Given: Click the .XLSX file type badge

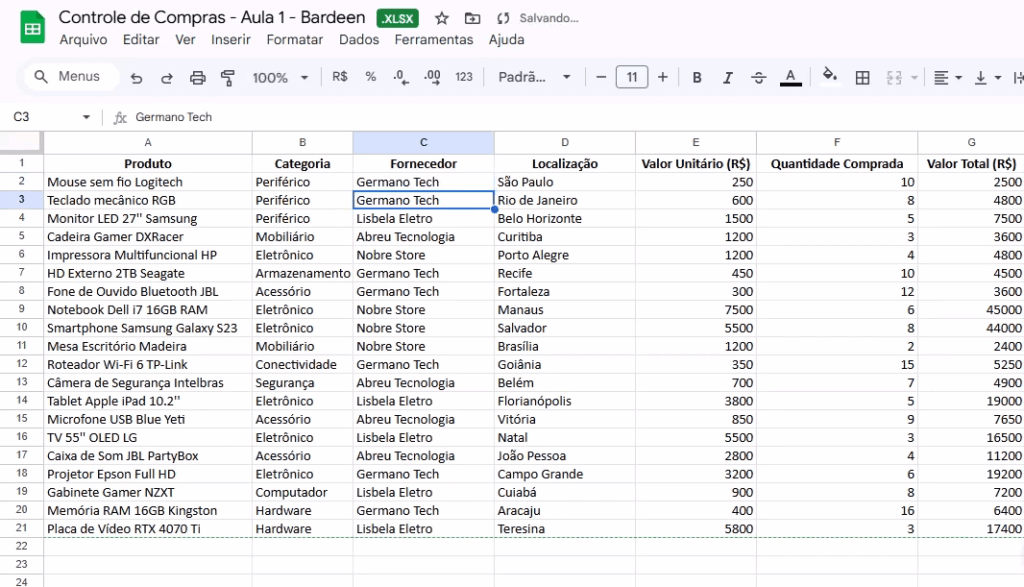Looking at the screenshot, I should click(x=398, y=18).
